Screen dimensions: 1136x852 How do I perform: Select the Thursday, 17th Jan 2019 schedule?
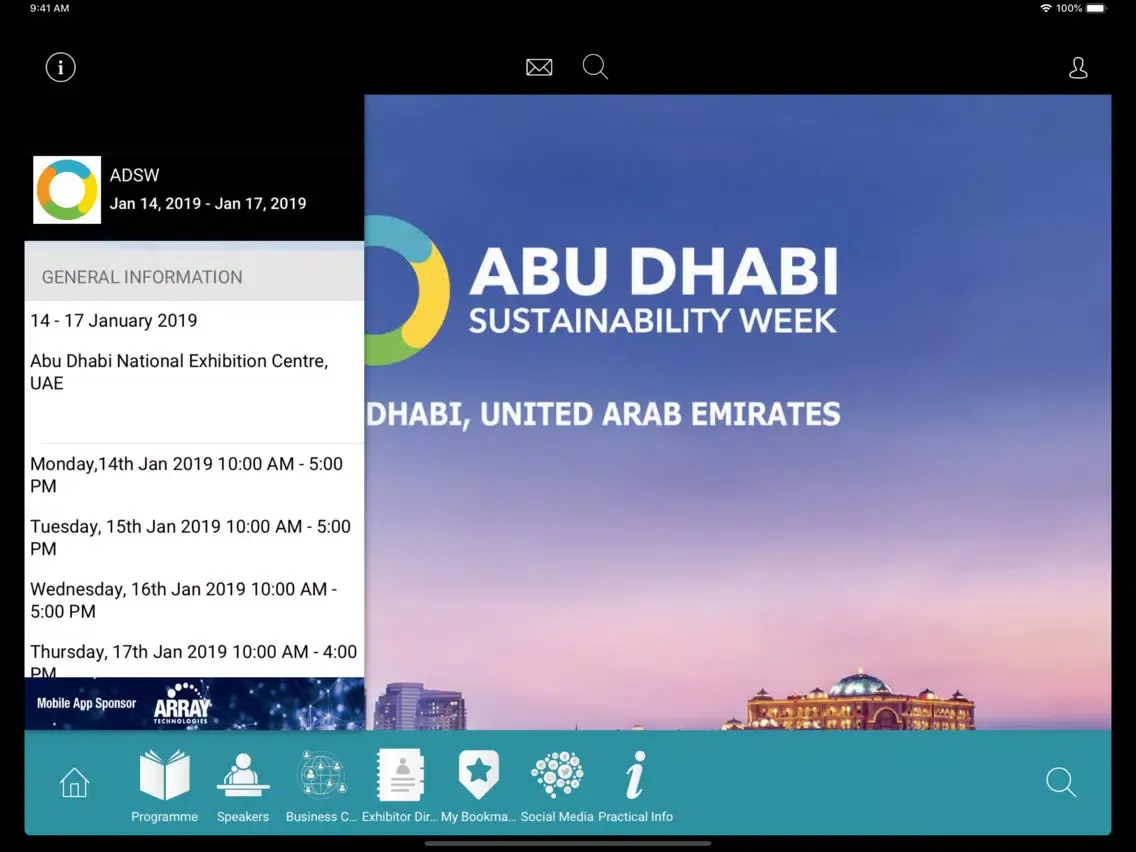193,659
